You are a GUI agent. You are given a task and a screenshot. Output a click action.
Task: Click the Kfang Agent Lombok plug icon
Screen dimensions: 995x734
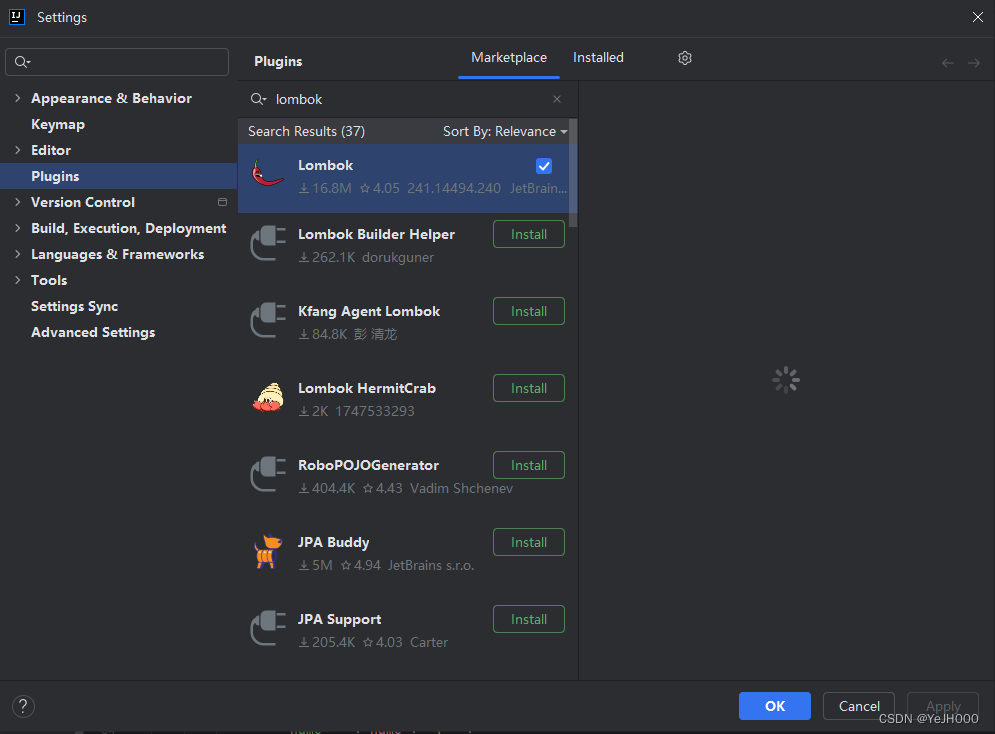pyautogui.click(x=268, y=320)
